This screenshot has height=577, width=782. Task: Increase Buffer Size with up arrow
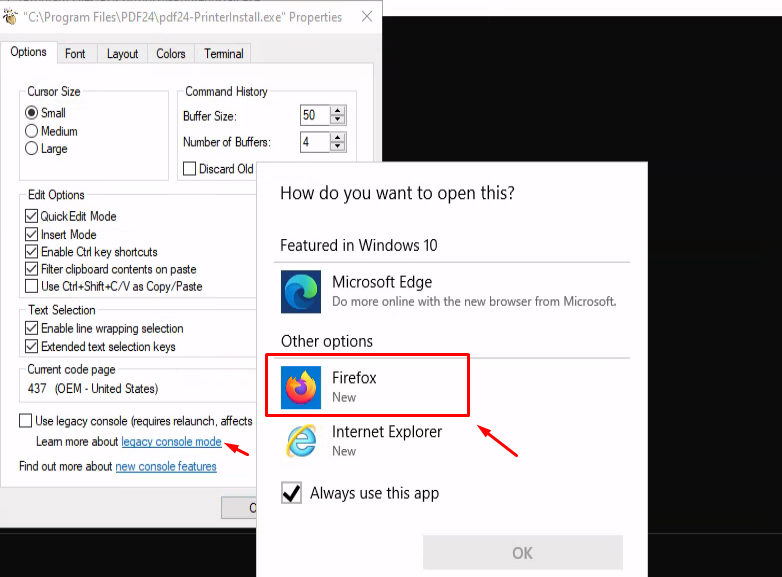[x=338, y=111]
